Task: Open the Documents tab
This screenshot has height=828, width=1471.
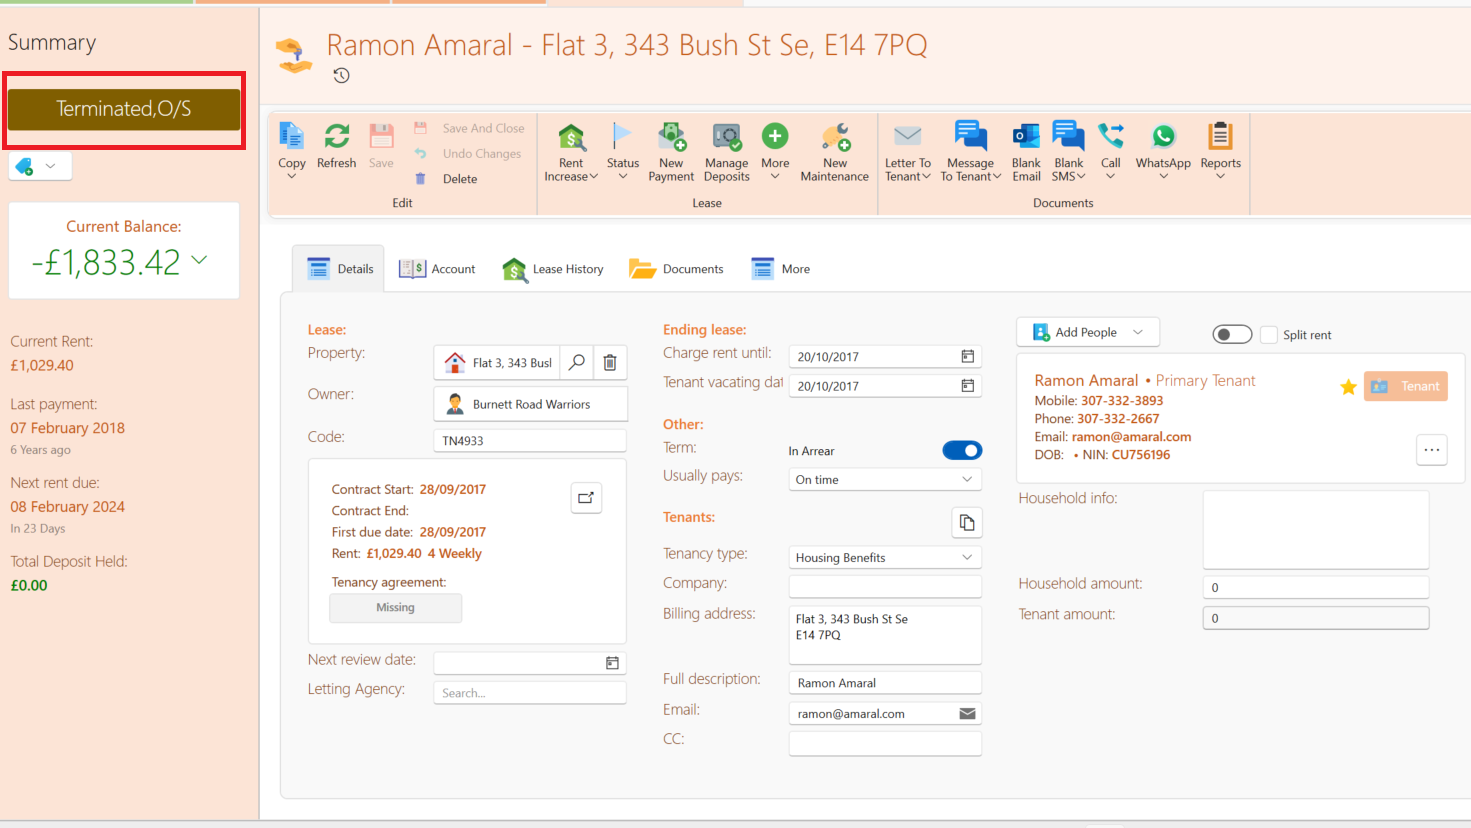Action: pos(676,269)
